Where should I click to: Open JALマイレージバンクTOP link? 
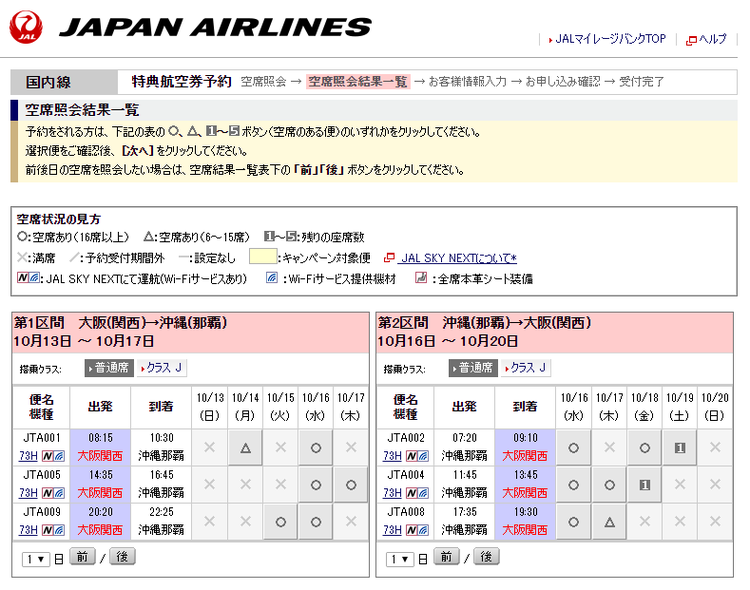(610, 39)
